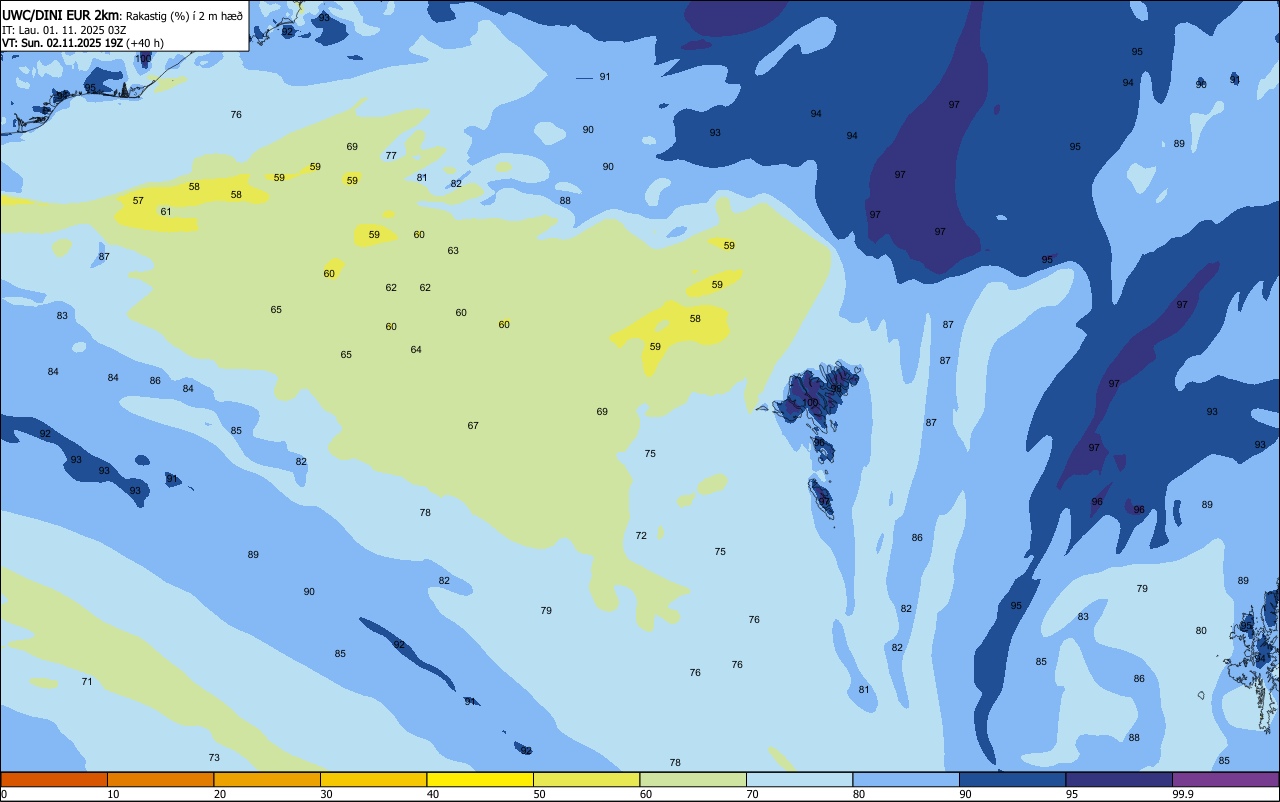
Task: Pick the pale green 60–70 legend swatch
Action: tap(693, 779)
